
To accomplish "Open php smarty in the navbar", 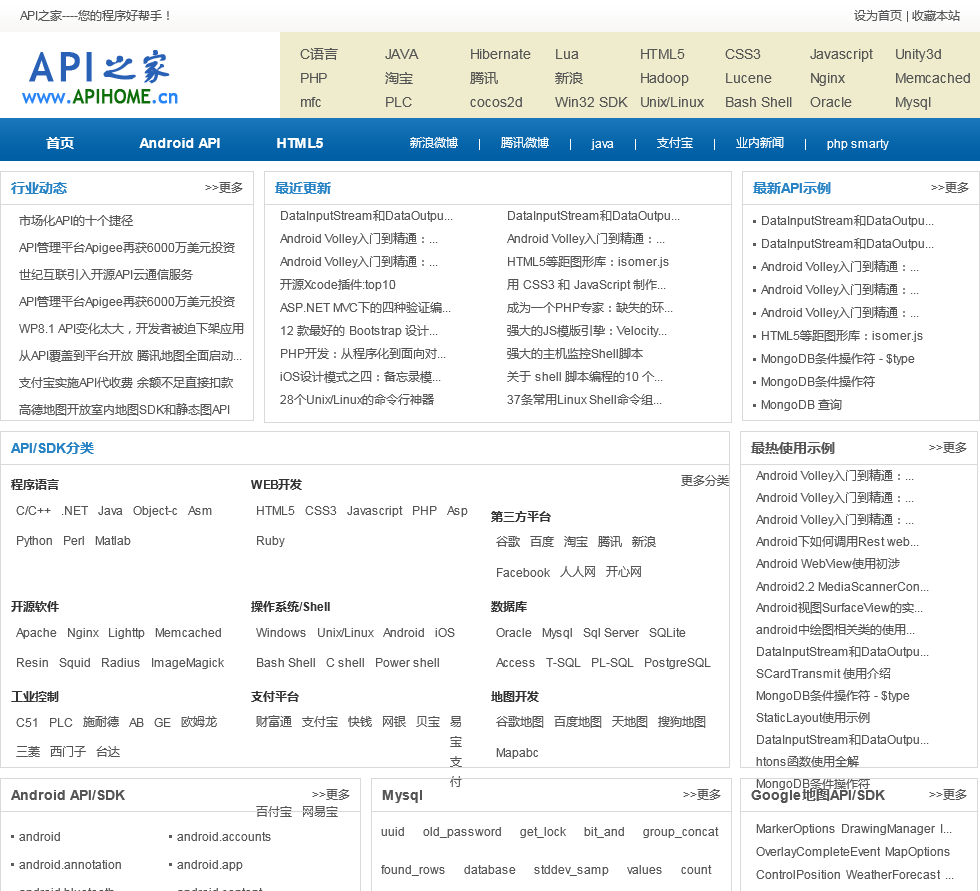I will pos(858,144).
